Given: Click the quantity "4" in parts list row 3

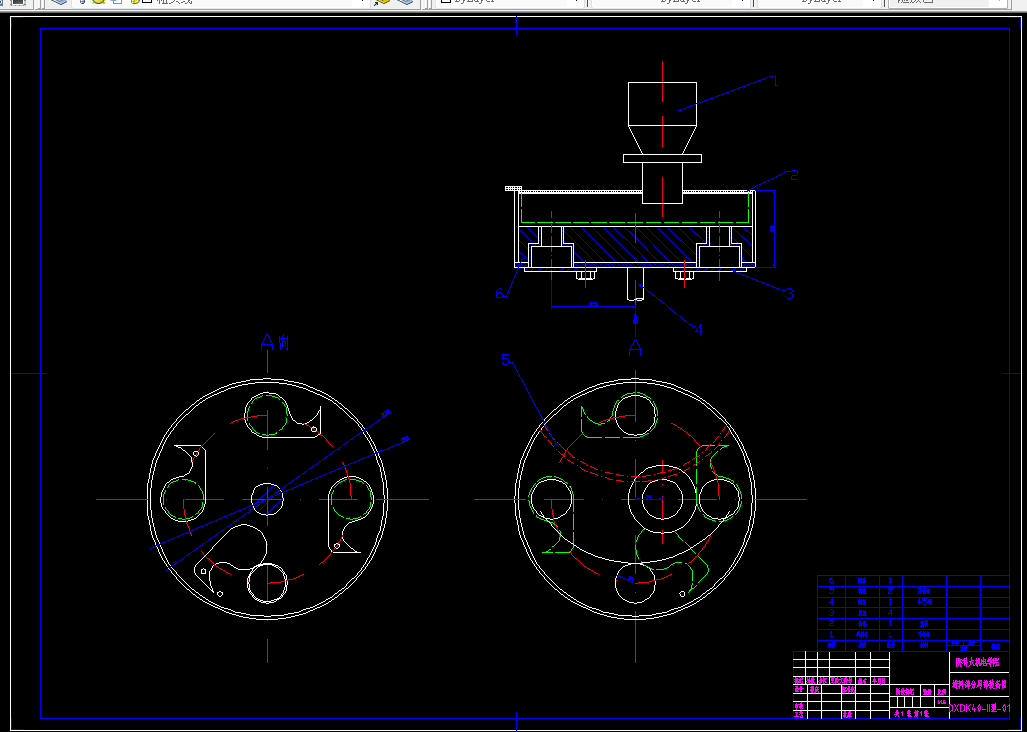Looking at the screenshot, I should pos(890,613).
